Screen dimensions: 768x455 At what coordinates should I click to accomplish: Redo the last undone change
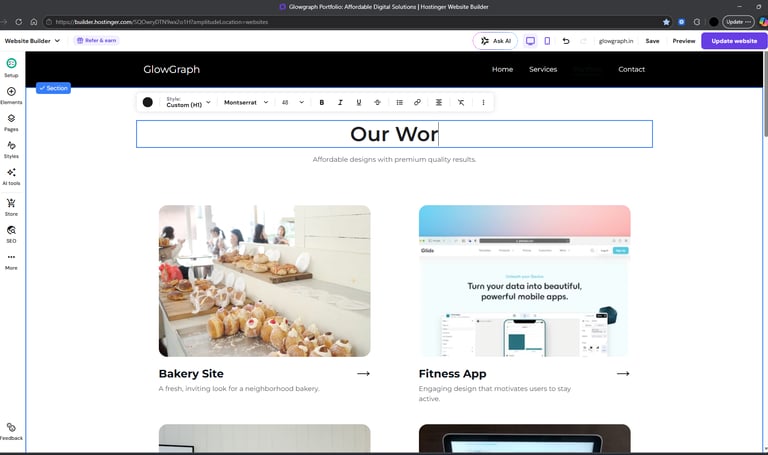(x=583, y=41)
